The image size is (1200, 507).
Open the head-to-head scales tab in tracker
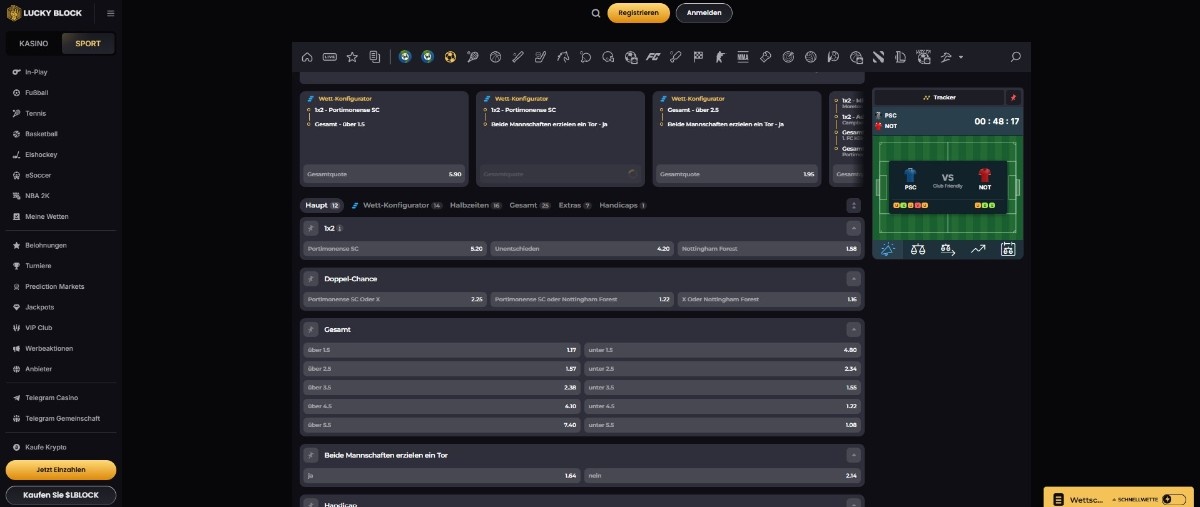918,250
